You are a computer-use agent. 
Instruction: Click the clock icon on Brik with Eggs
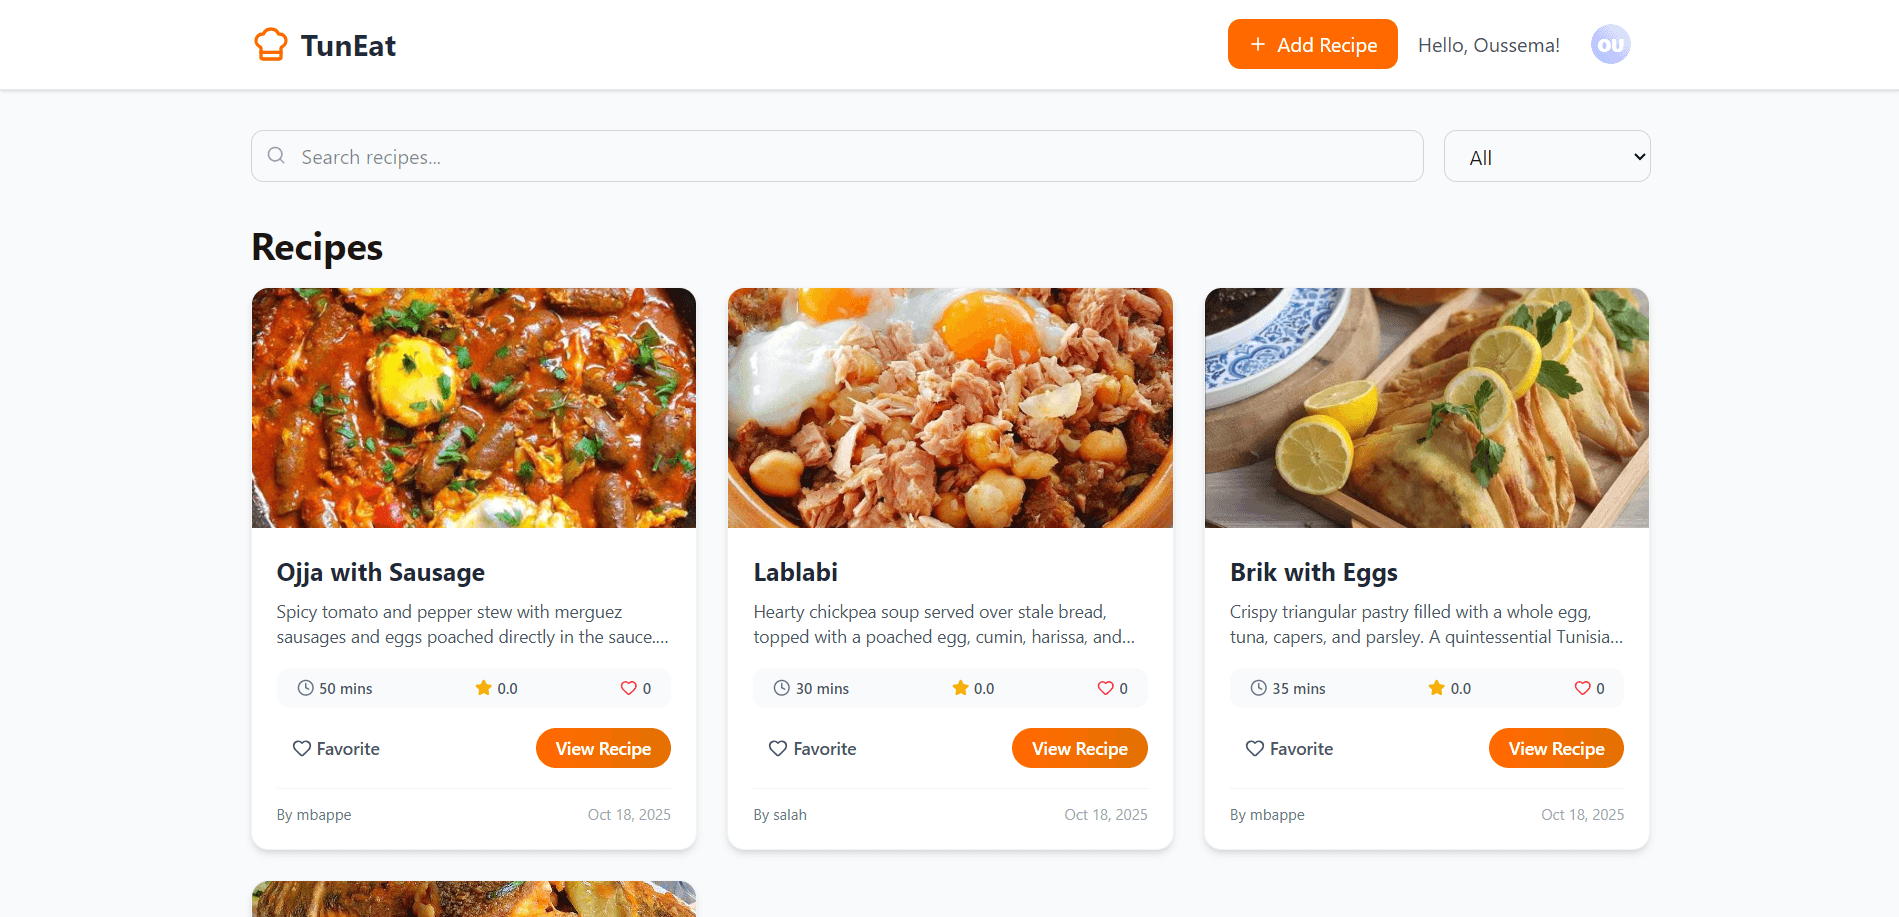point(1258,688)
